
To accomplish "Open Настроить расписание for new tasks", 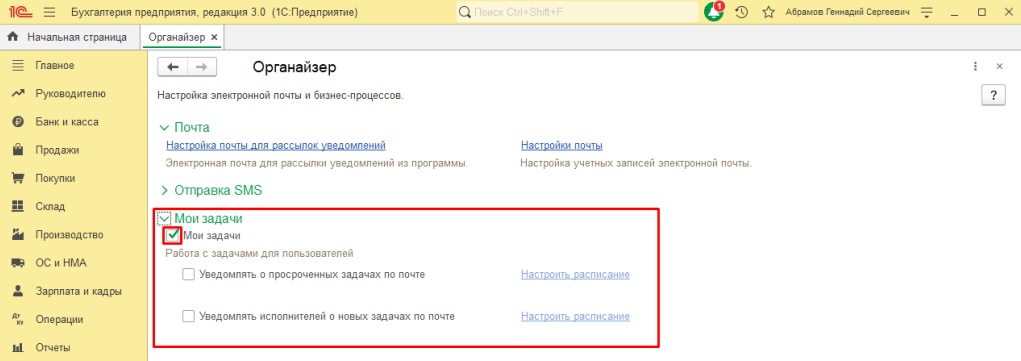I will coord(575,317).
